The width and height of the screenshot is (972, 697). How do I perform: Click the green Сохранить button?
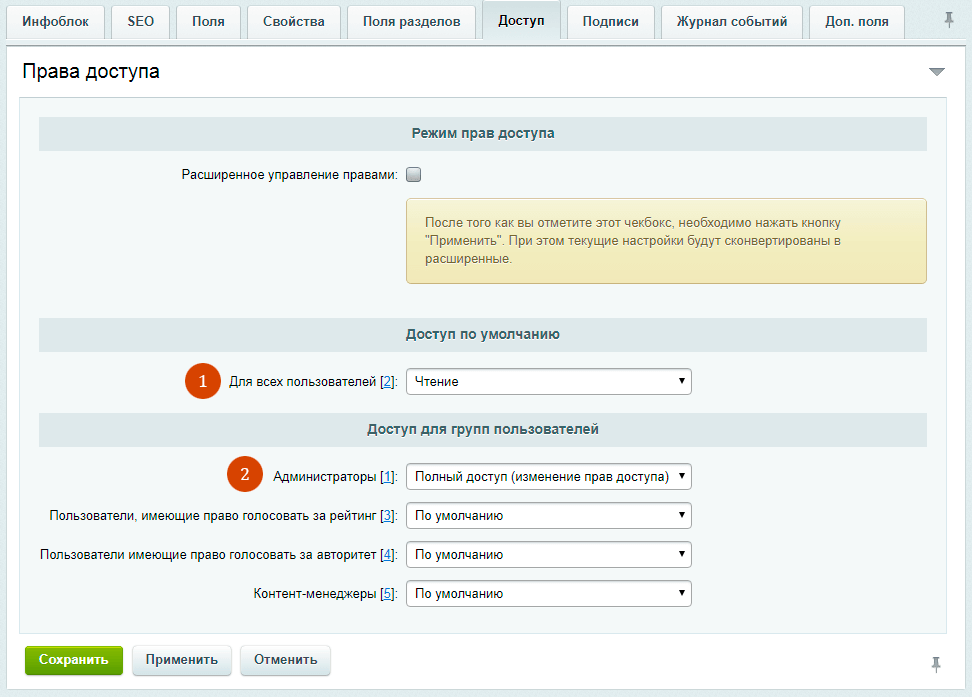point(73,660)
